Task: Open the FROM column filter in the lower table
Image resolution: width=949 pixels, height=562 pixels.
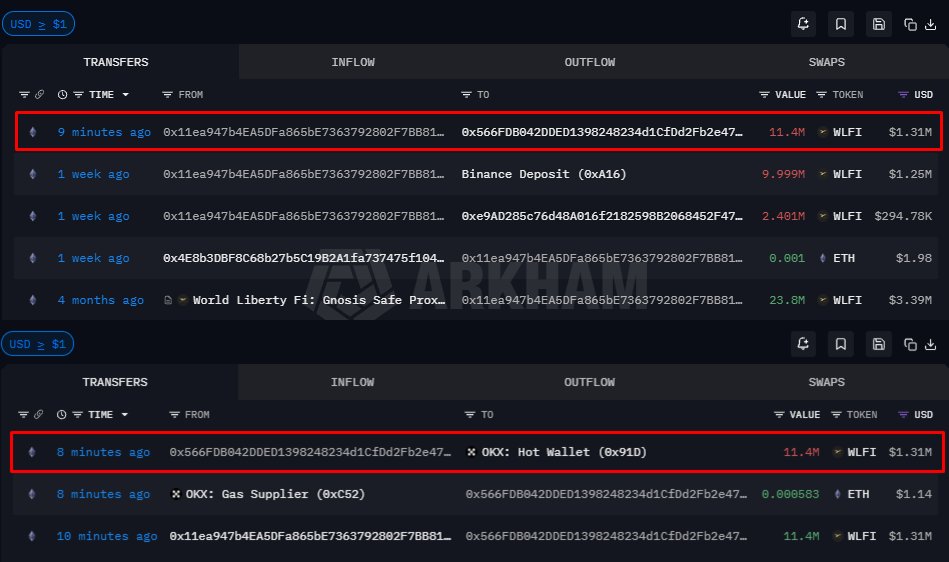Action: click(174, 415)
